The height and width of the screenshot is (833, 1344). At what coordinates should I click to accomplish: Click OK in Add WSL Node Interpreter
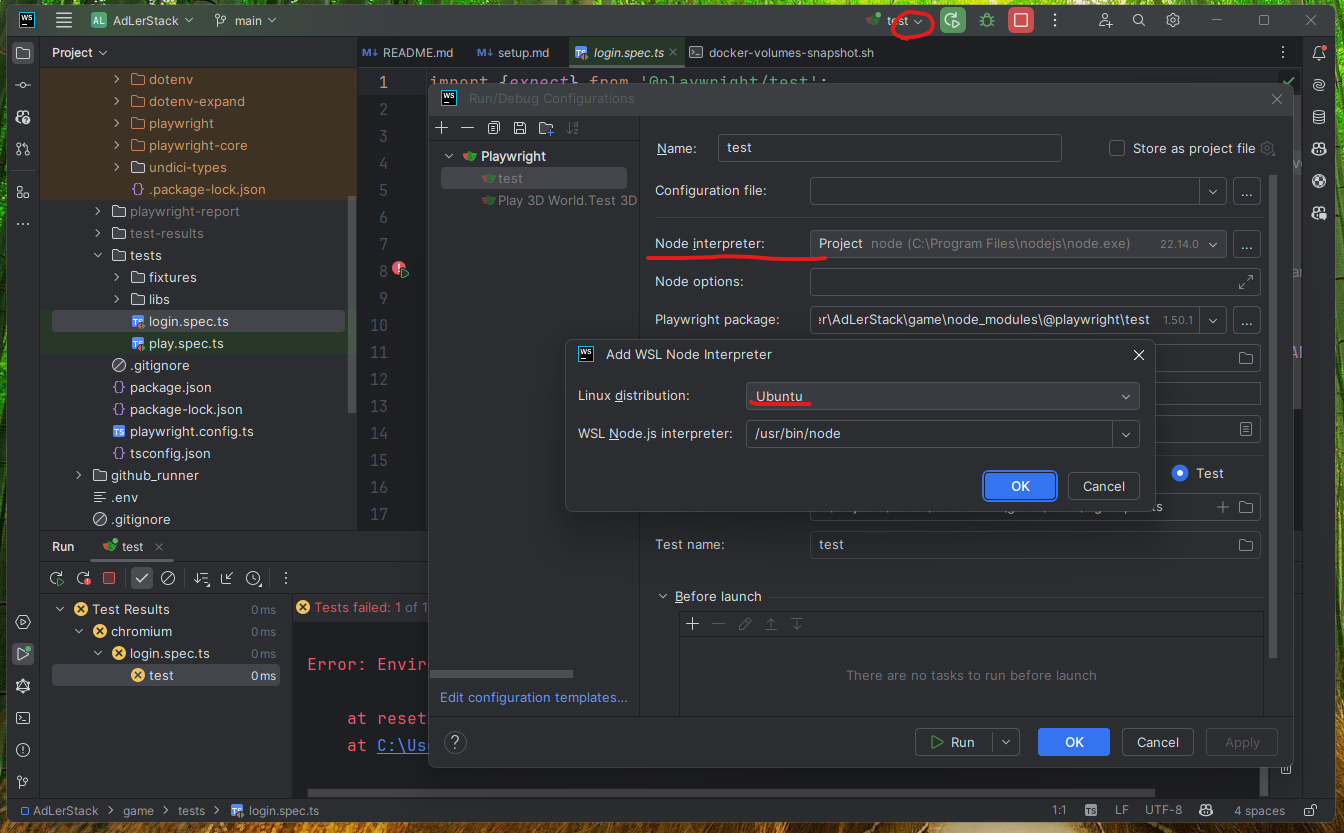point(1020,486)
